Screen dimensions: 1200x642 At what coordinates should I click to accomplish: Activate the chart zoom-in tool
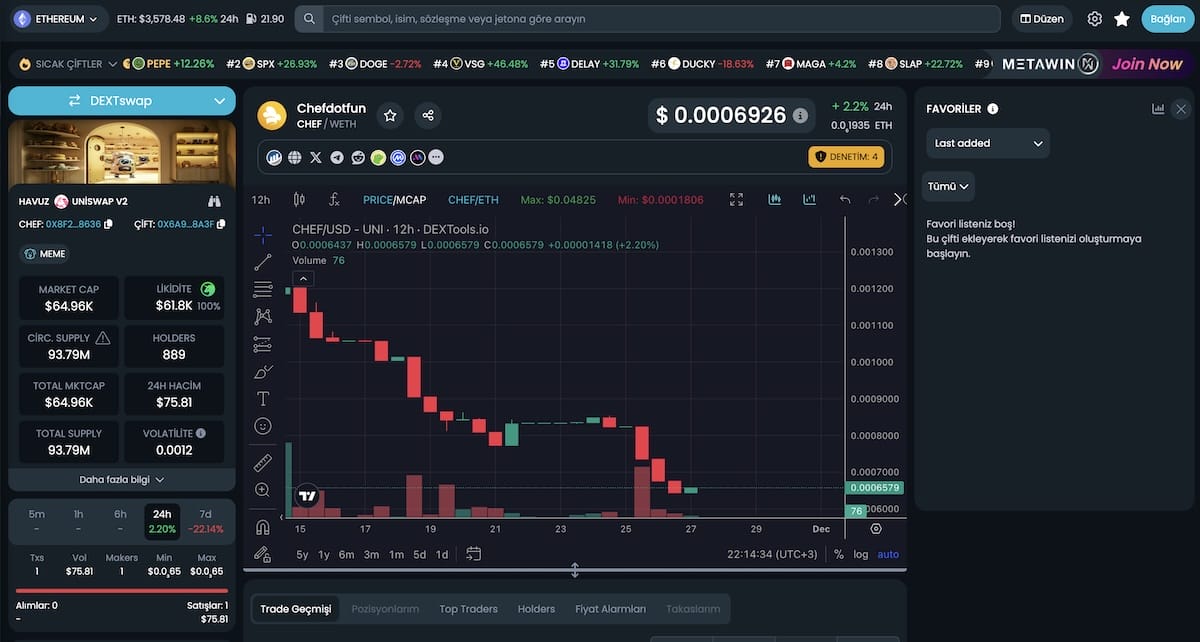[263, 490]
